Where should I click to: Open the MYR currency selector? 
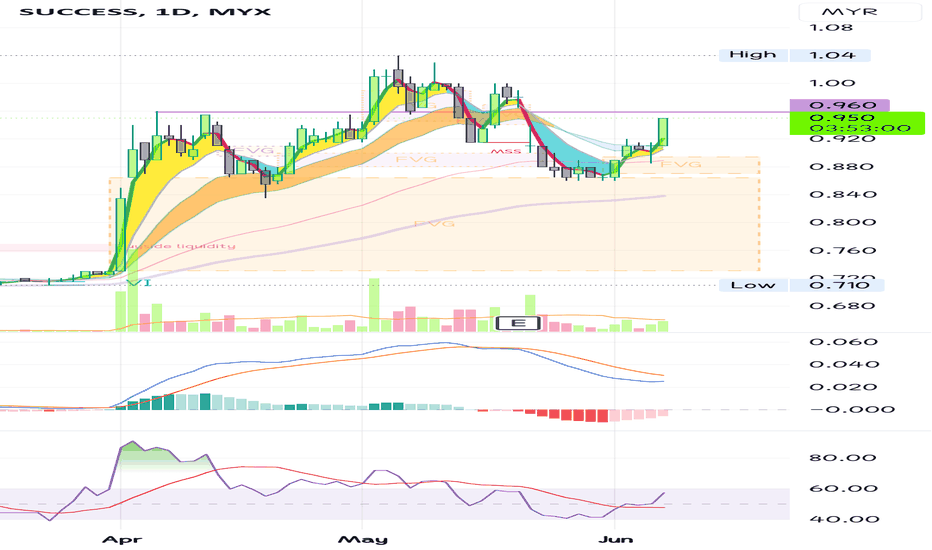(861, 11)
